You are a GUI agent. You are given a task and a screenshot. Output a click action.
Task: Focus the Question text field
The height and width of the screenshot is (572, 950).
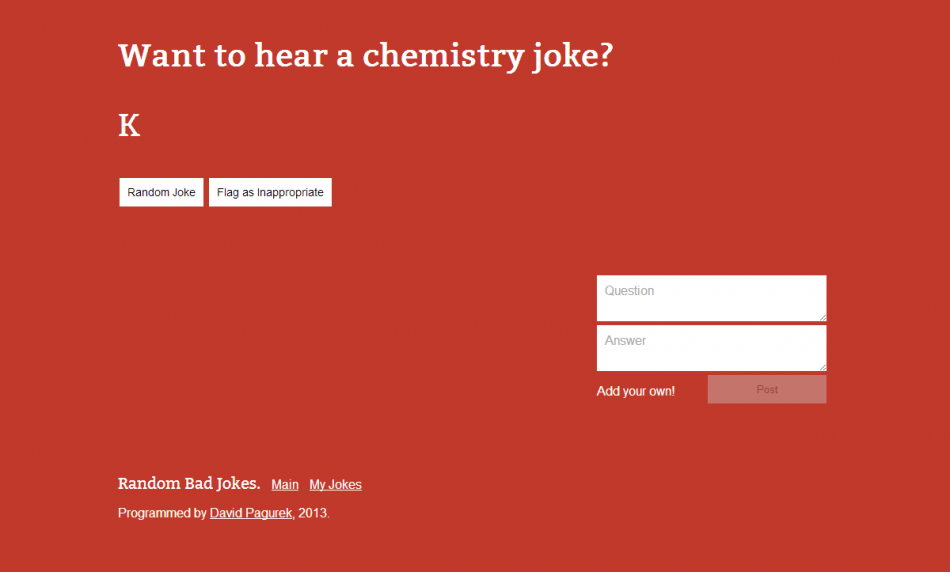[x=710, y=297]
